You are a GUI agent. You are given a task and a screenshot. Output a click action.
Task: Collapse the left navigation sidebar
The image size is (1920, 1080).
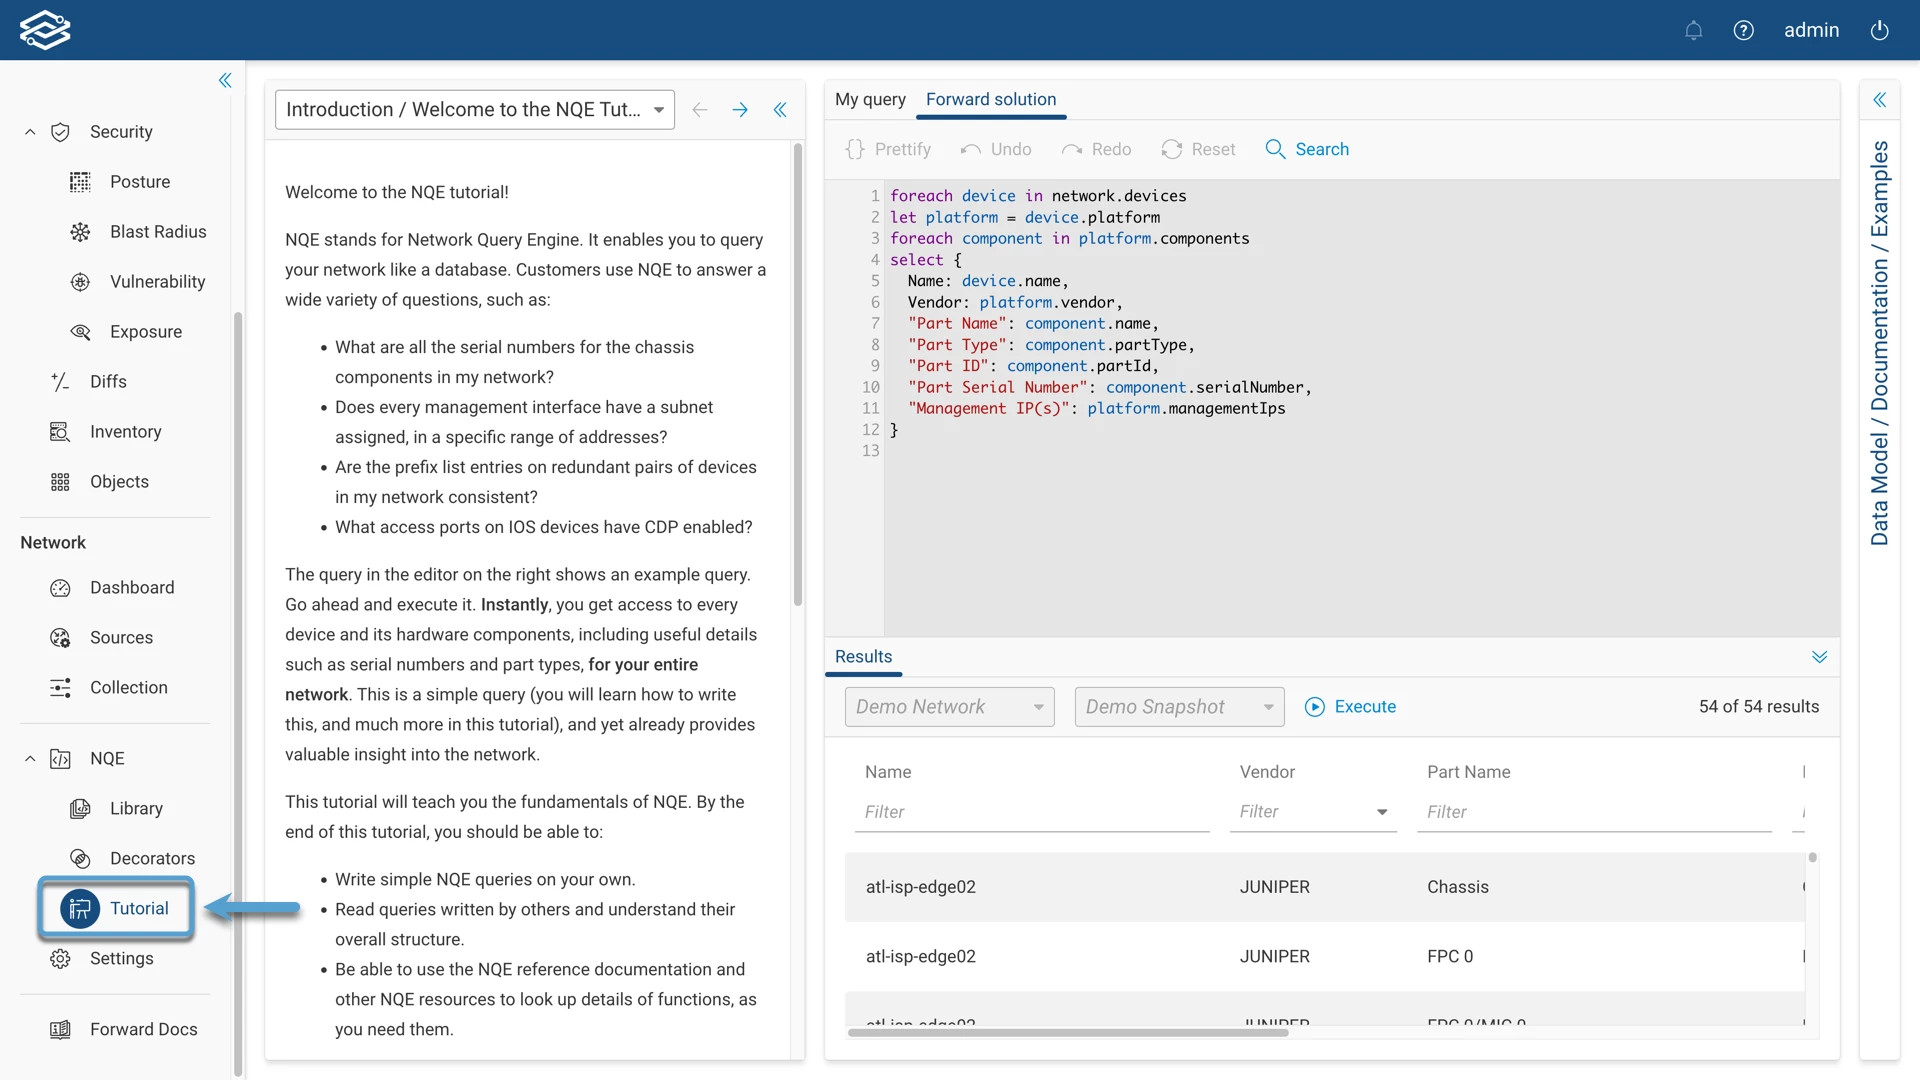(x=225, y=80)
